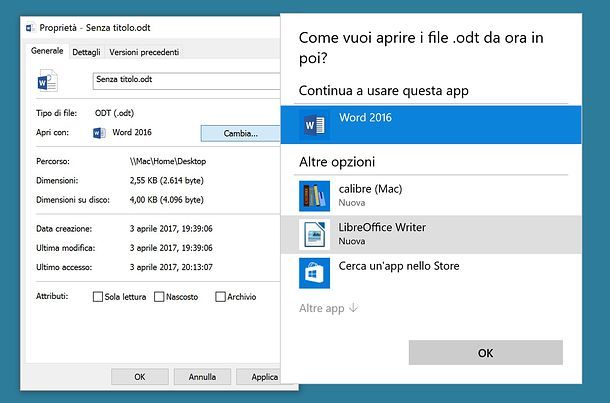Viewport: 610px width, 403px height.
Task: Enable the Sola lettura checkbox
Action: click(x=98, y=297)
